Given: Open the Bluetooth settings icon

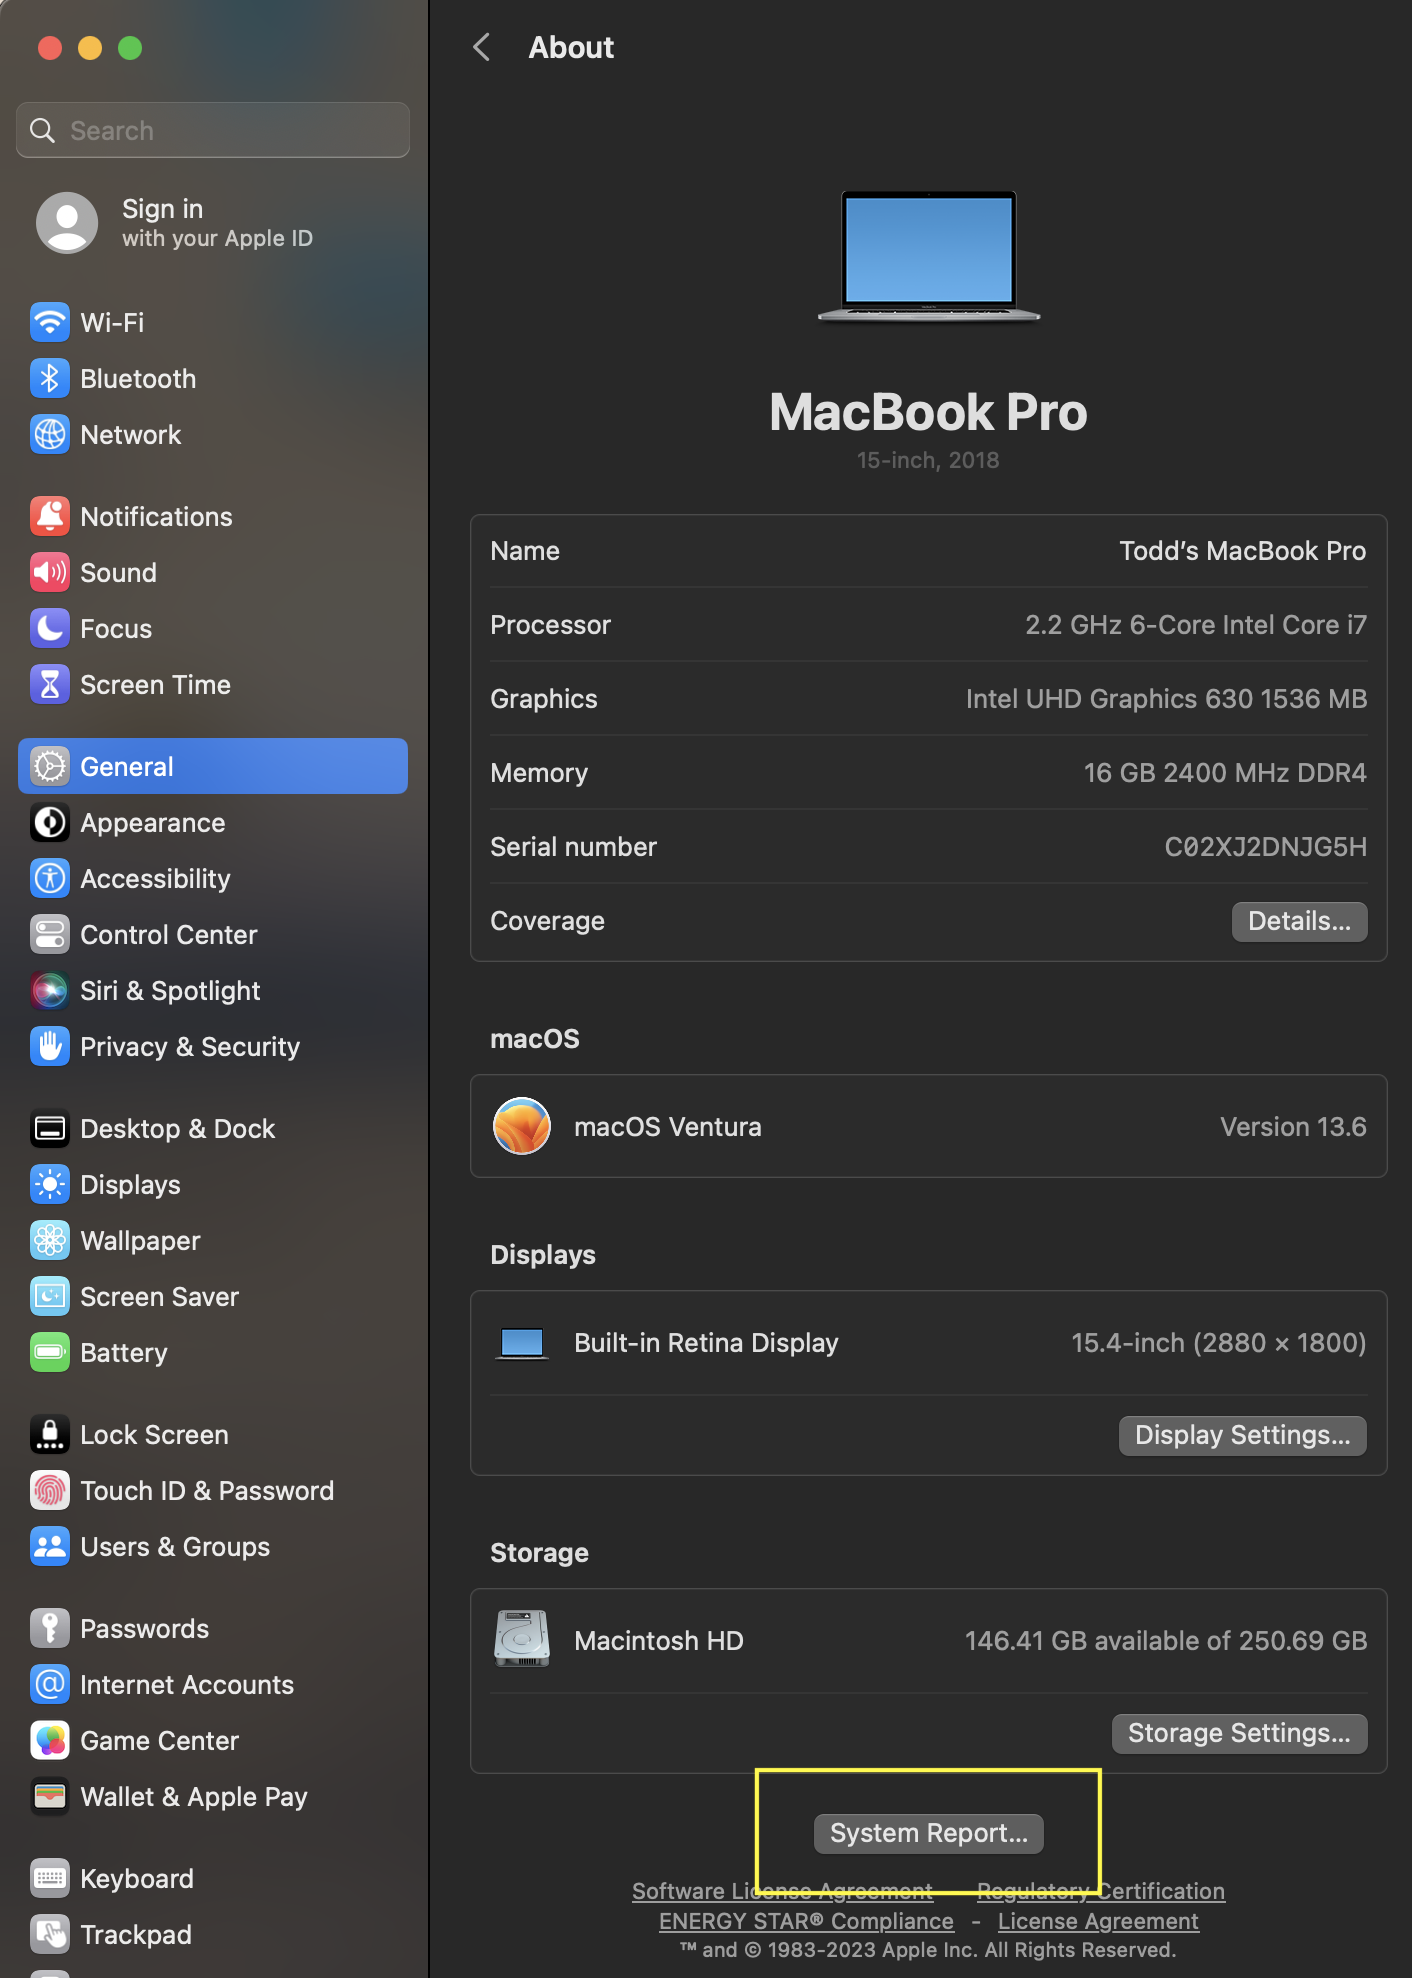Looking at the screenshot, I should (x=50, y=378).
